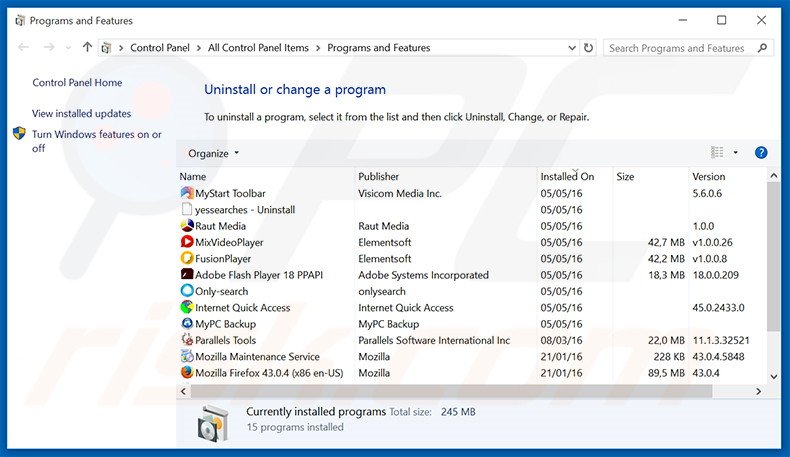Screen dimensions: 790x457
Task: Click the yessearches blank file icon
Action: coord(187,209)
